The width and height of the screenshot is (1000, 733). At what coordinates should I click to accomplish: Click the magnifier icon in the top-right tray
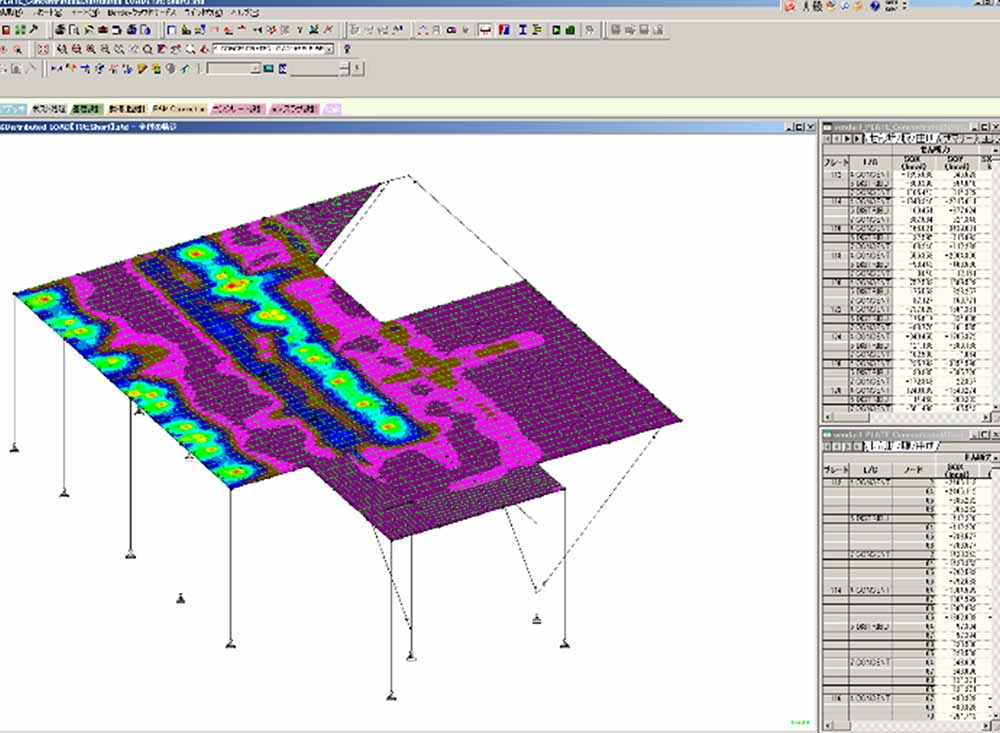point(845,6)
